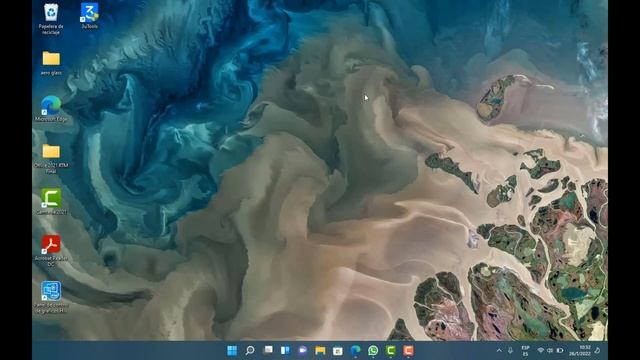This screenshot has width=640, height=360.
Task: Open the green Camtasia taskbar icon
Action: point(391,350)
